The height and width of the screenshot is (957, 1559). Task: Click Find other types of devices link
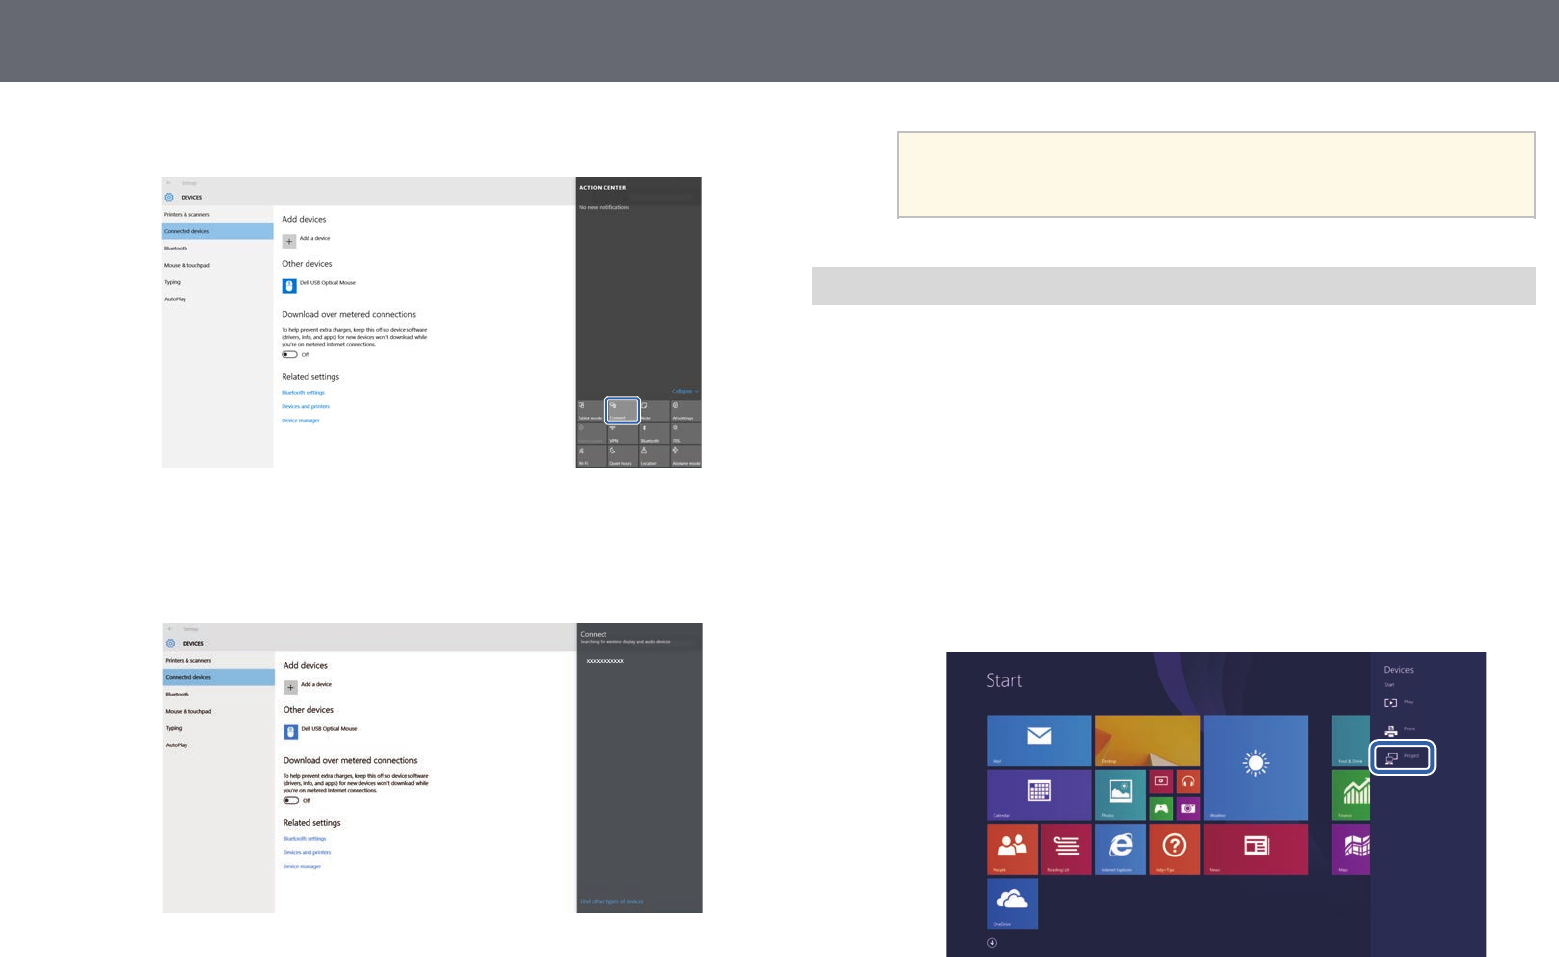(x=612, y=901)
